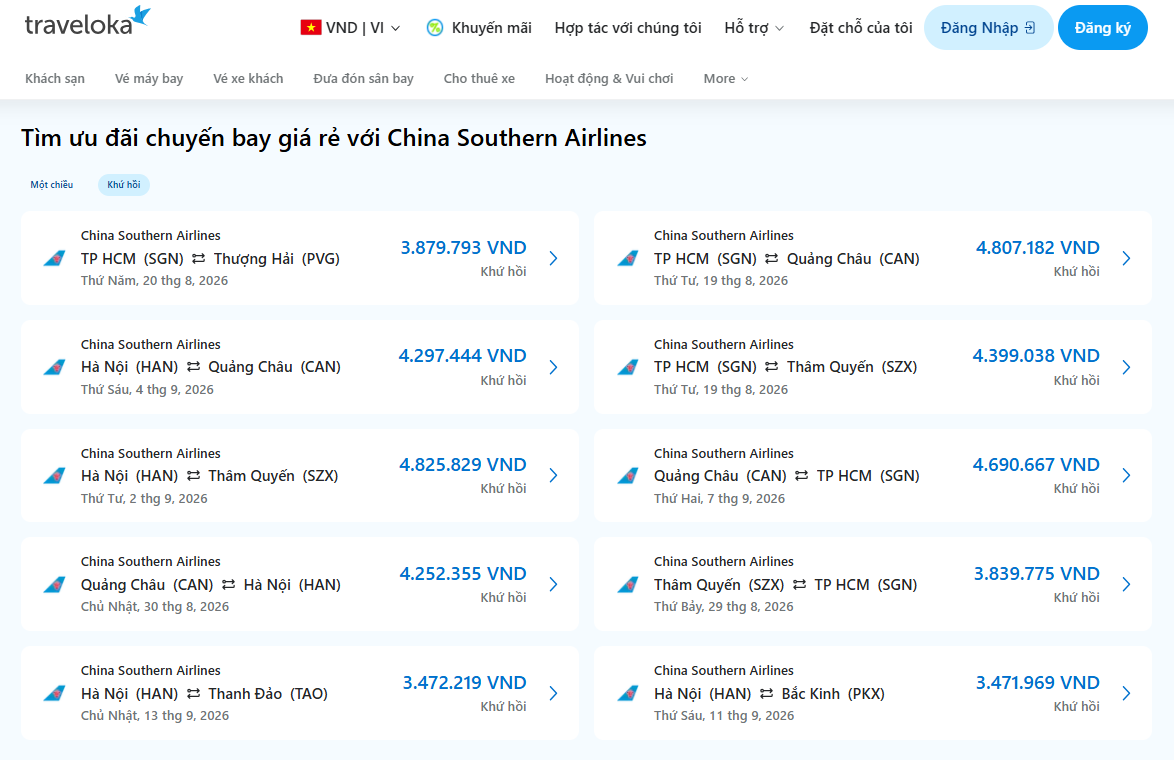Click date Thứ Sáu, 11 thg 9, 2026
The width and height of the screenshot is (1174, 760).
click(724, 716)
